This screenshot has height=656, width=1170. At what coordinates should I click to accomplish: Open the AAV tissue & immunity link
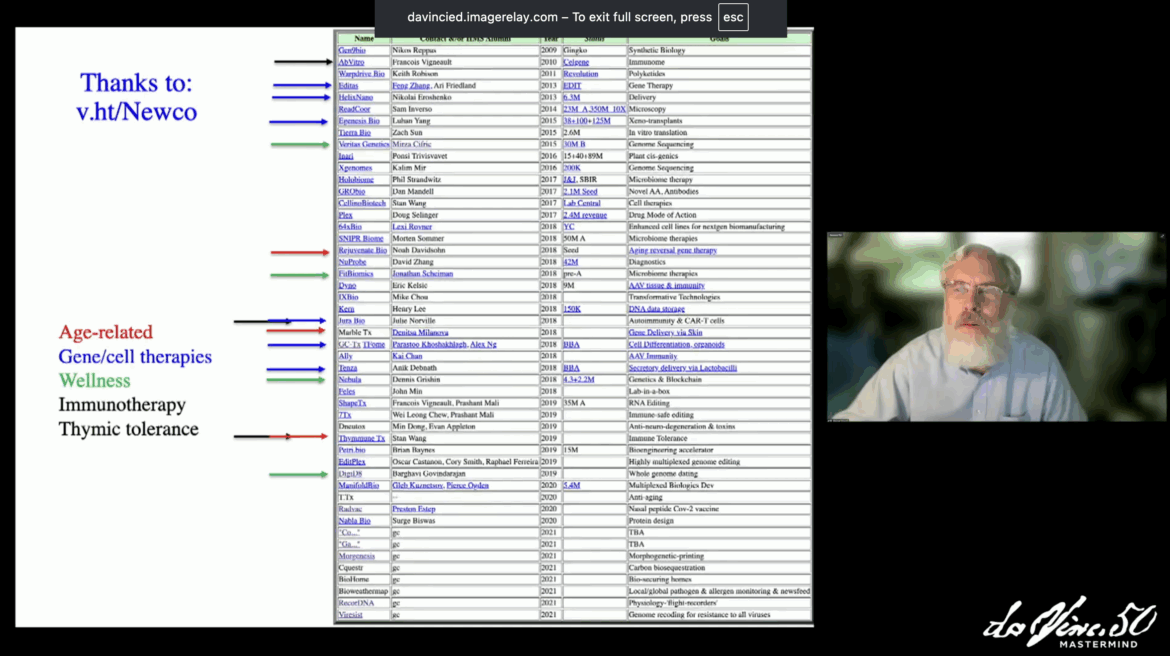666,286
